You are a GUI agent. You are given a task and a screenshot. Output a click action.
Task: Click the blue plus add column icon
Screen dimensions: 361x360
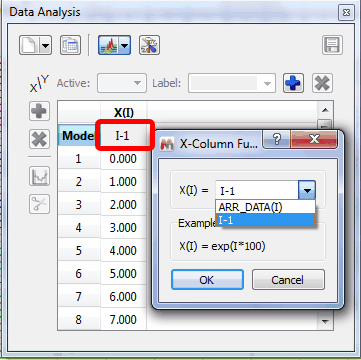[x=293, y=83]
